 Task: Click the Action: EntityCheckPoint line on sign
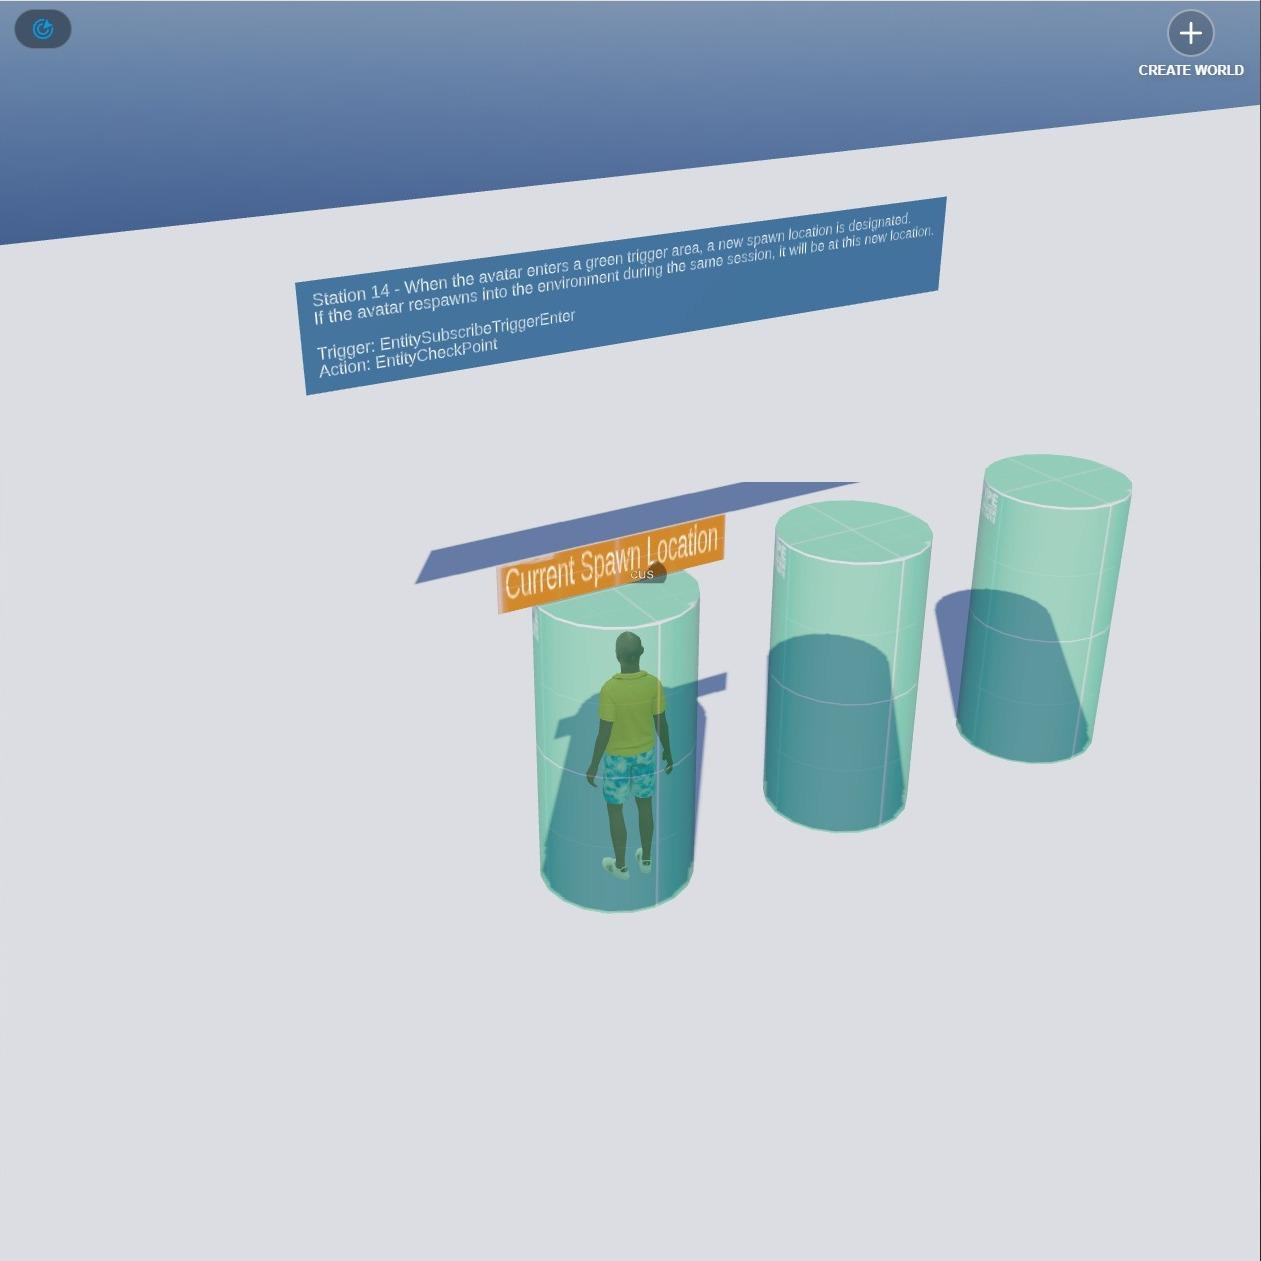click(408, 357)
